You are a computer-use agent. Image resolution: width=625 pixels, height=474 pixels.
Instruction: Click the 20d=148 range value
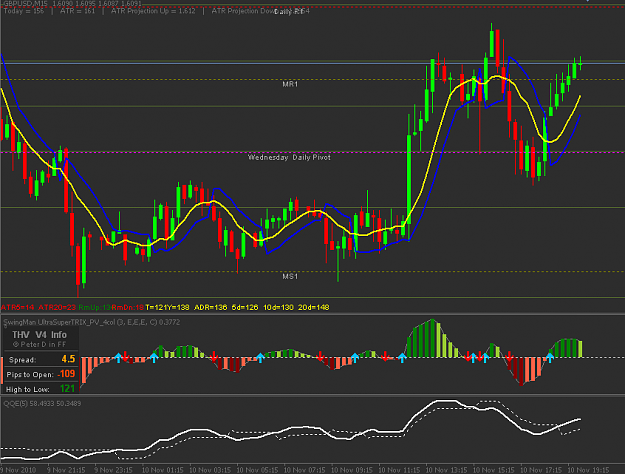click(314, 307)
